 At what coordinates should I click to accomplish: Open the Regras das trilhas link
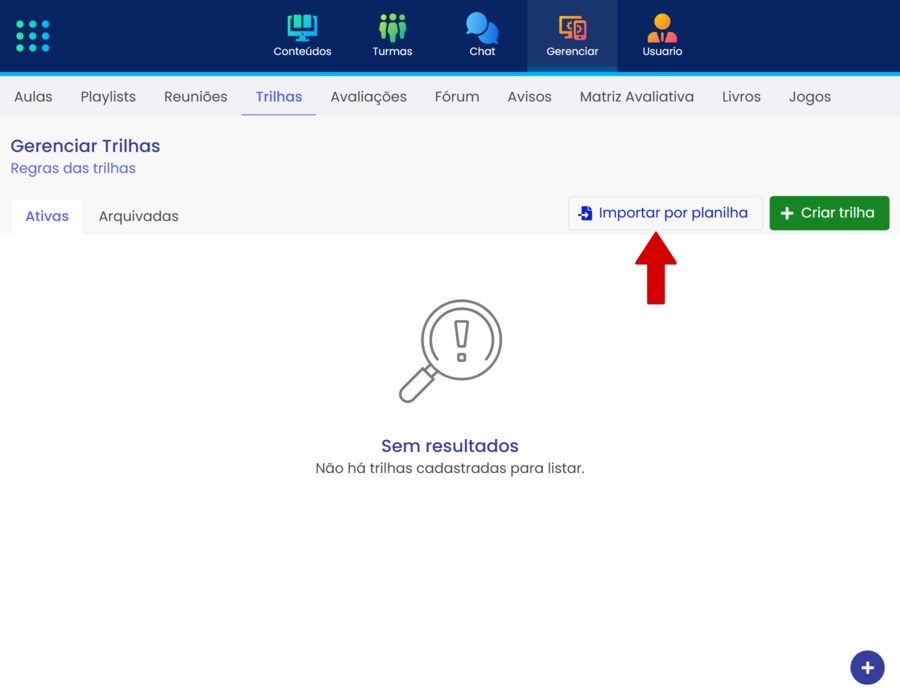point(73,168)
